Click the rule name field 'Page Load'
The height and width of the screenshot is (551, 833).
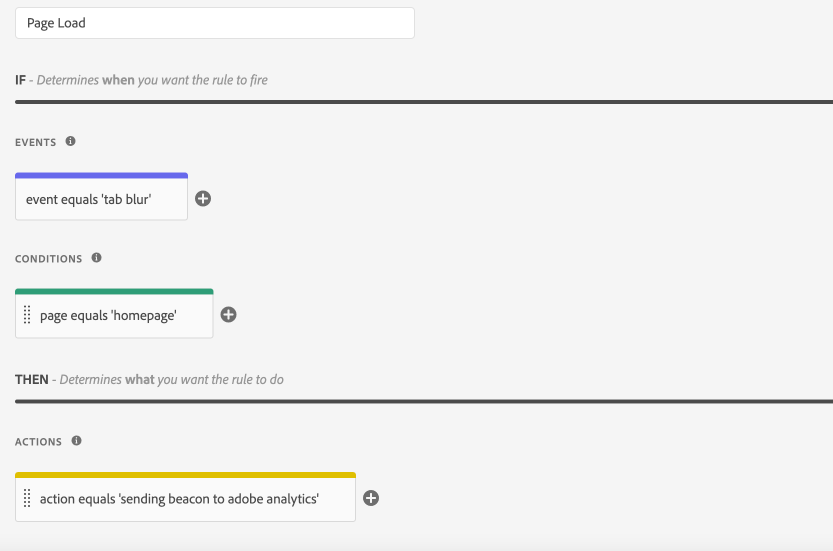pyautogui.click(x=214, y=23)
